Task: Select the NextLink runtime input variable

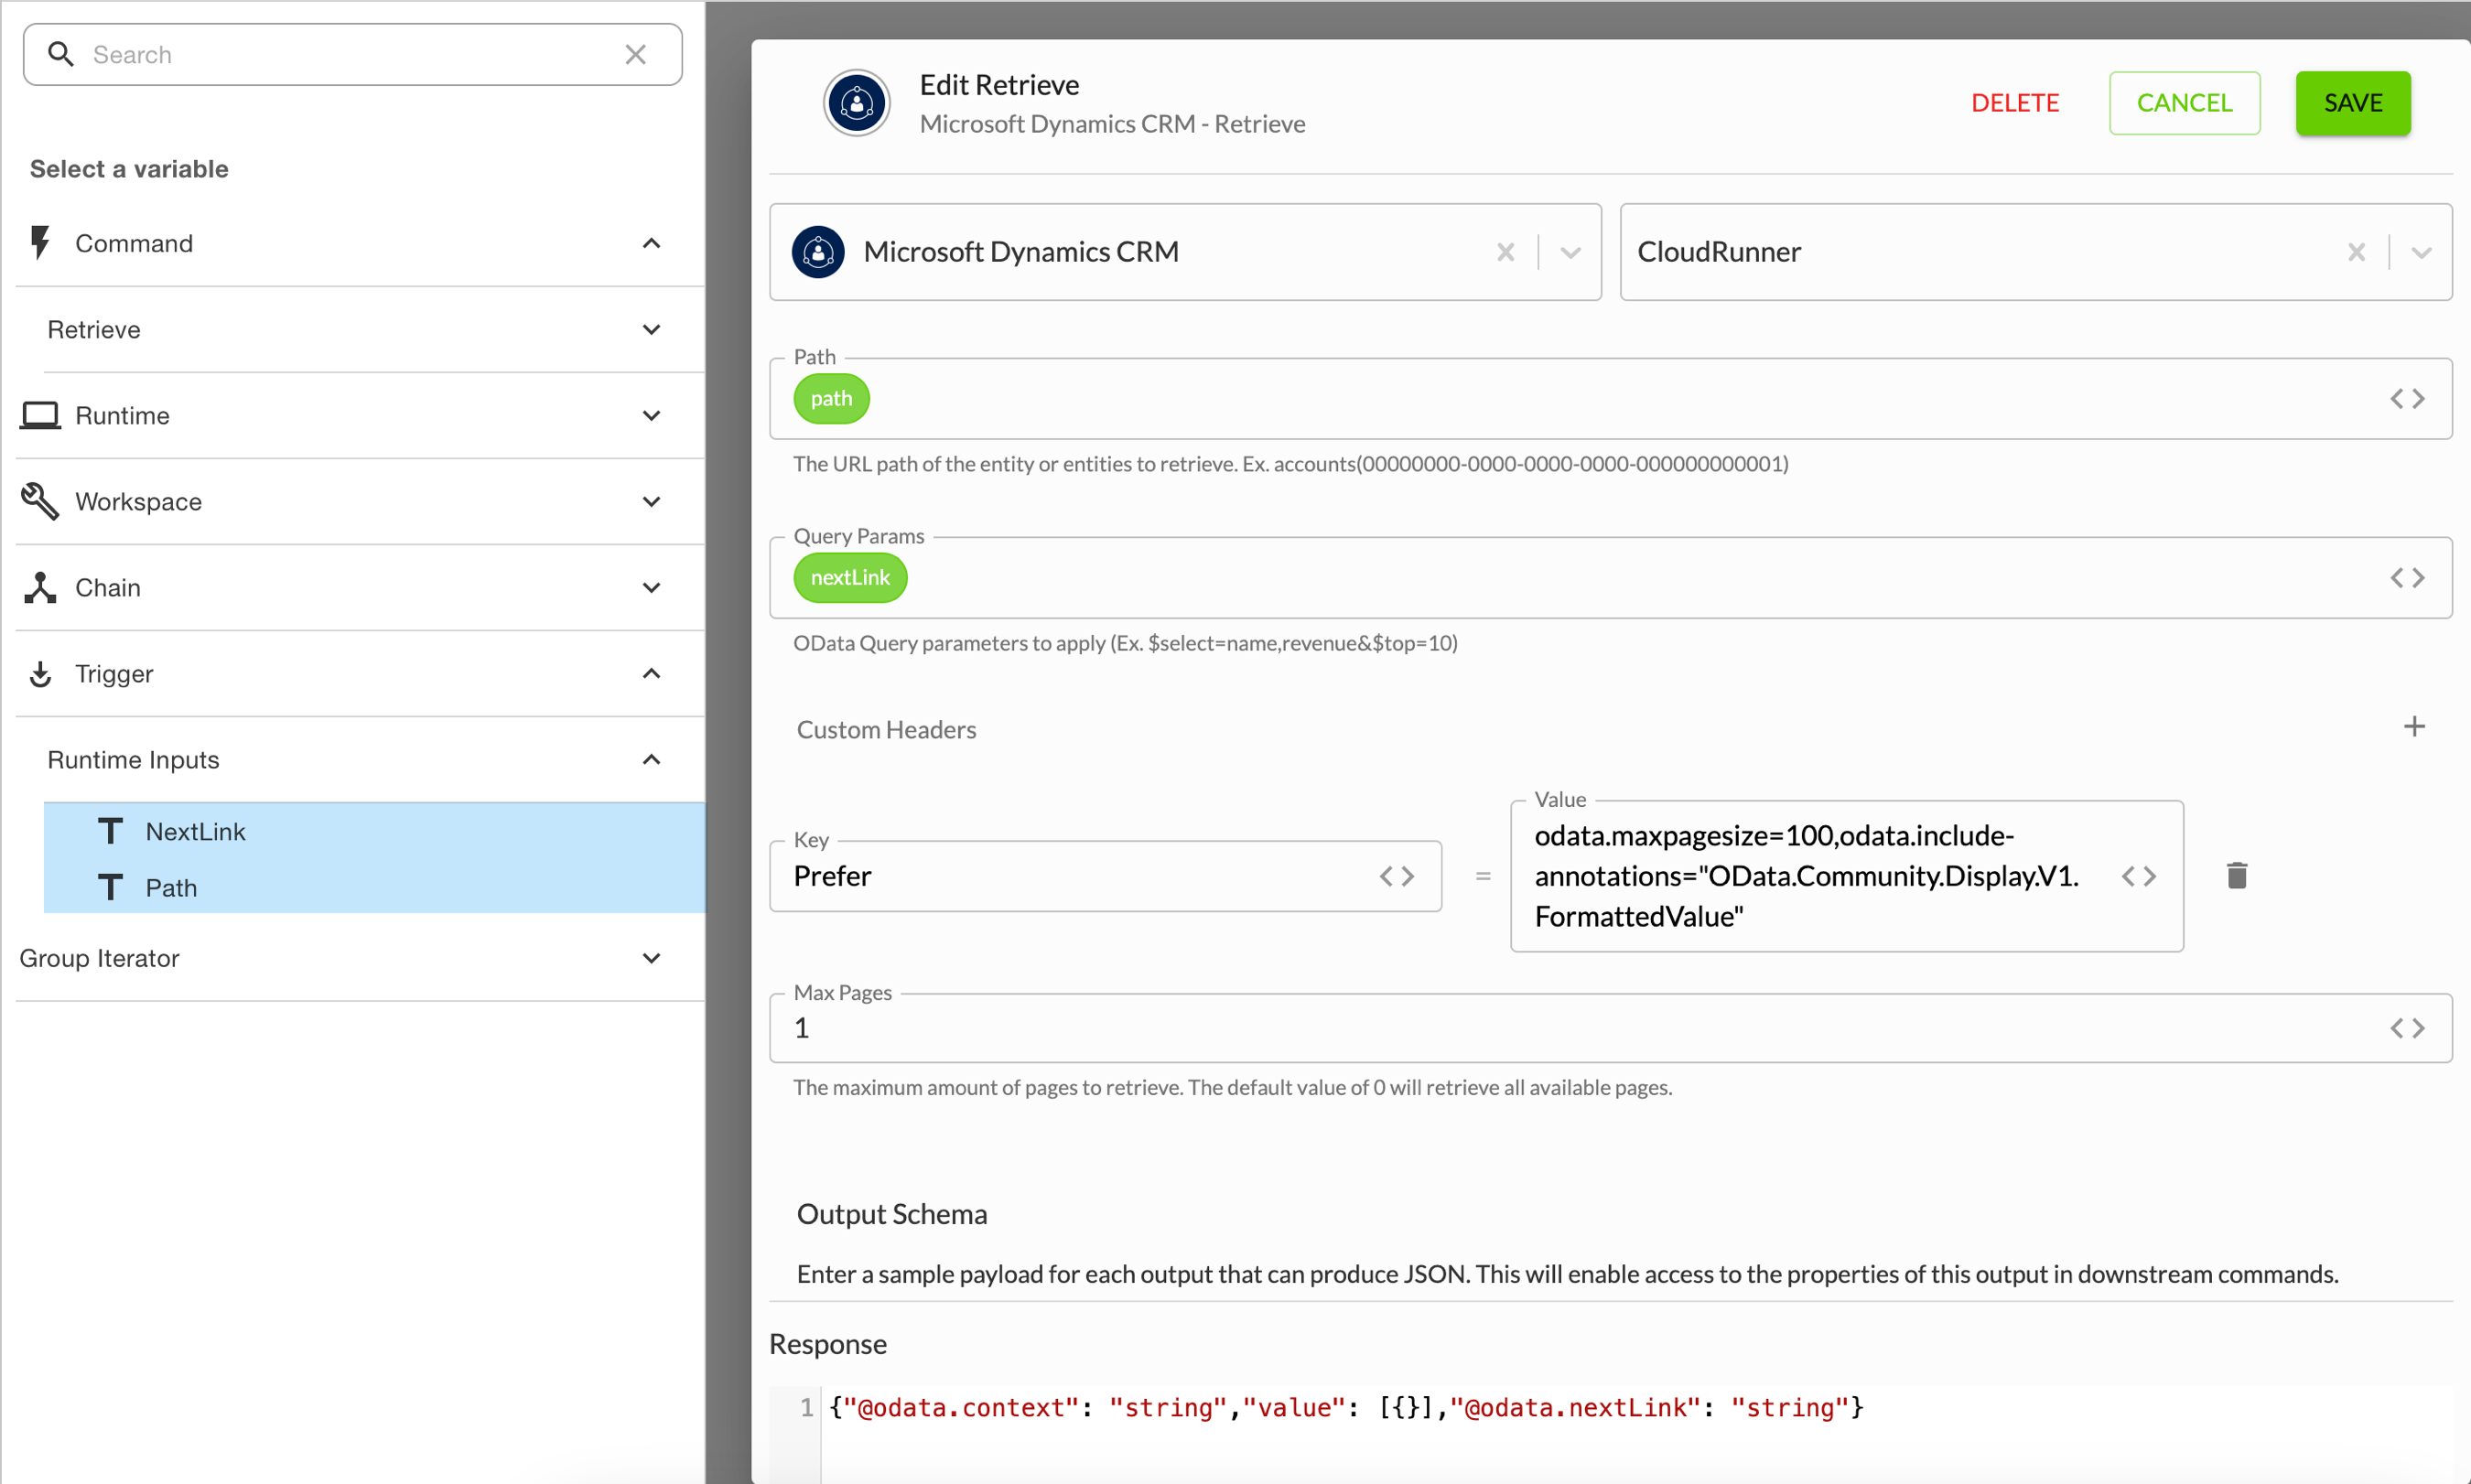Action: (x=374, y=831)
